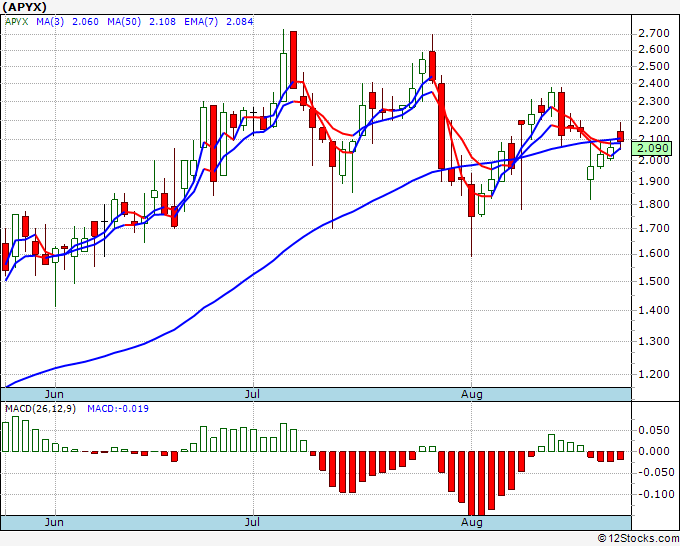Screen dimensions: 680x546
Task: Click the 2.500 price axis label
Action: 654,66
